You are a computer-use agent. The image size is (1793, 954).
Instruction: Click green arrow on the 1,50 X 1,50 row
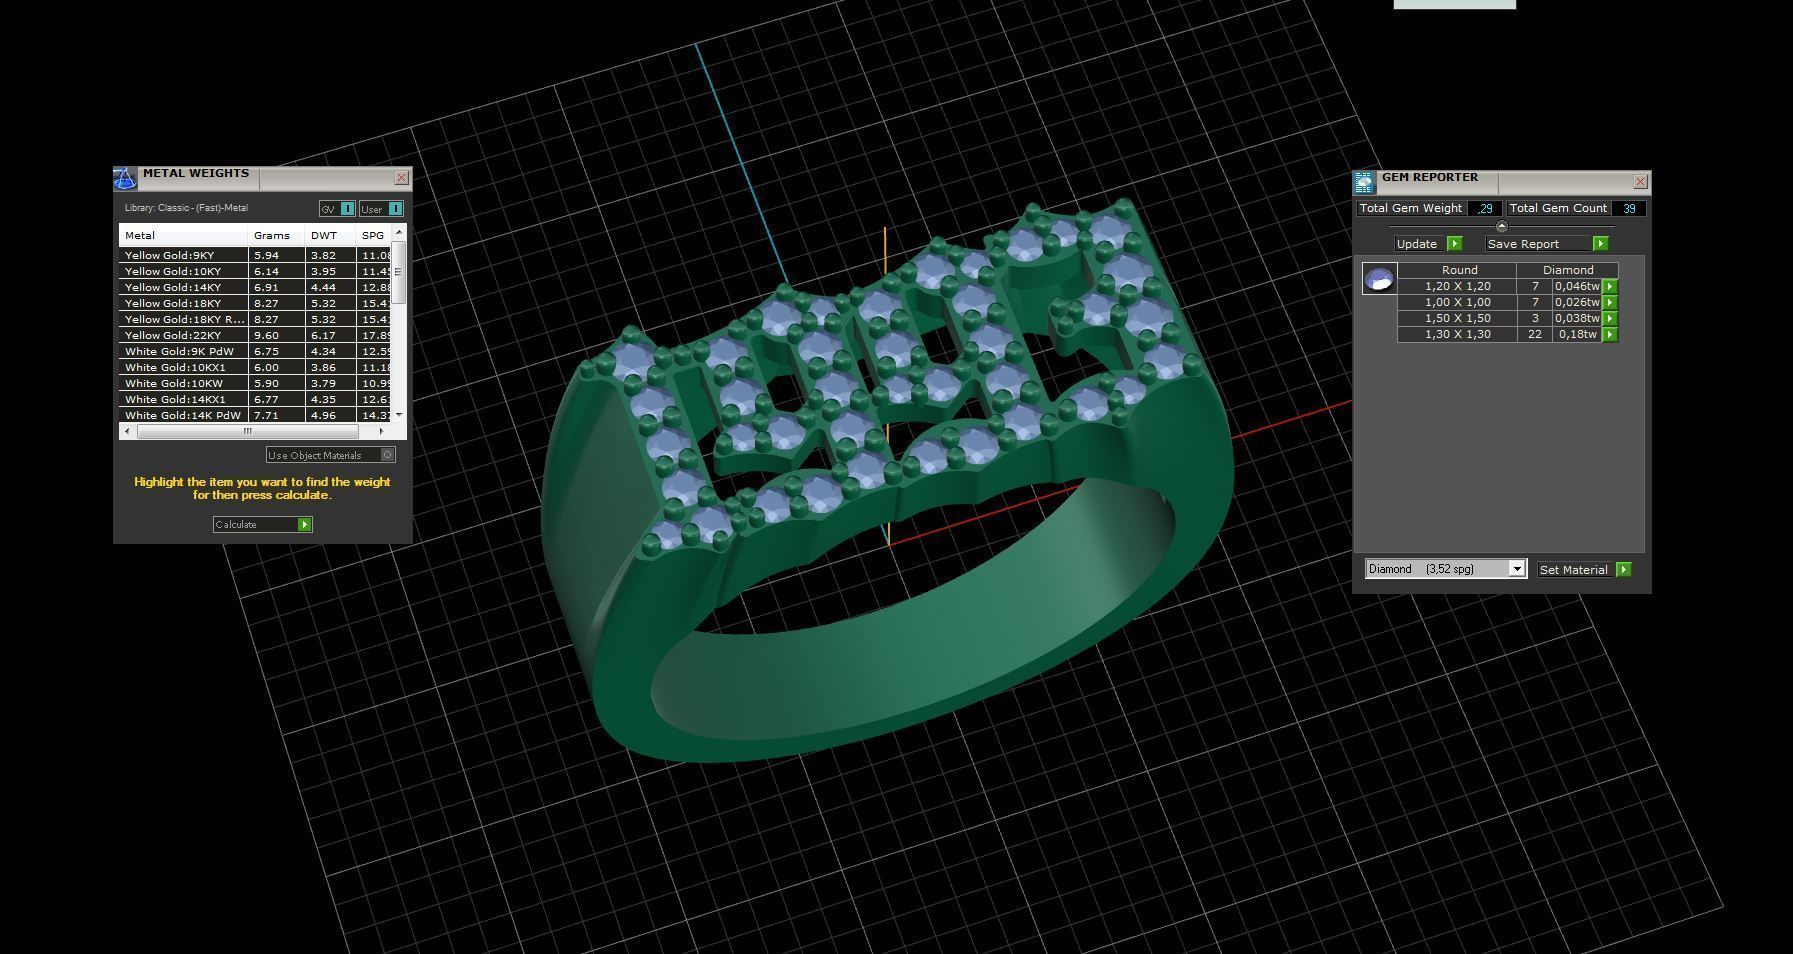pos(1610,319)
